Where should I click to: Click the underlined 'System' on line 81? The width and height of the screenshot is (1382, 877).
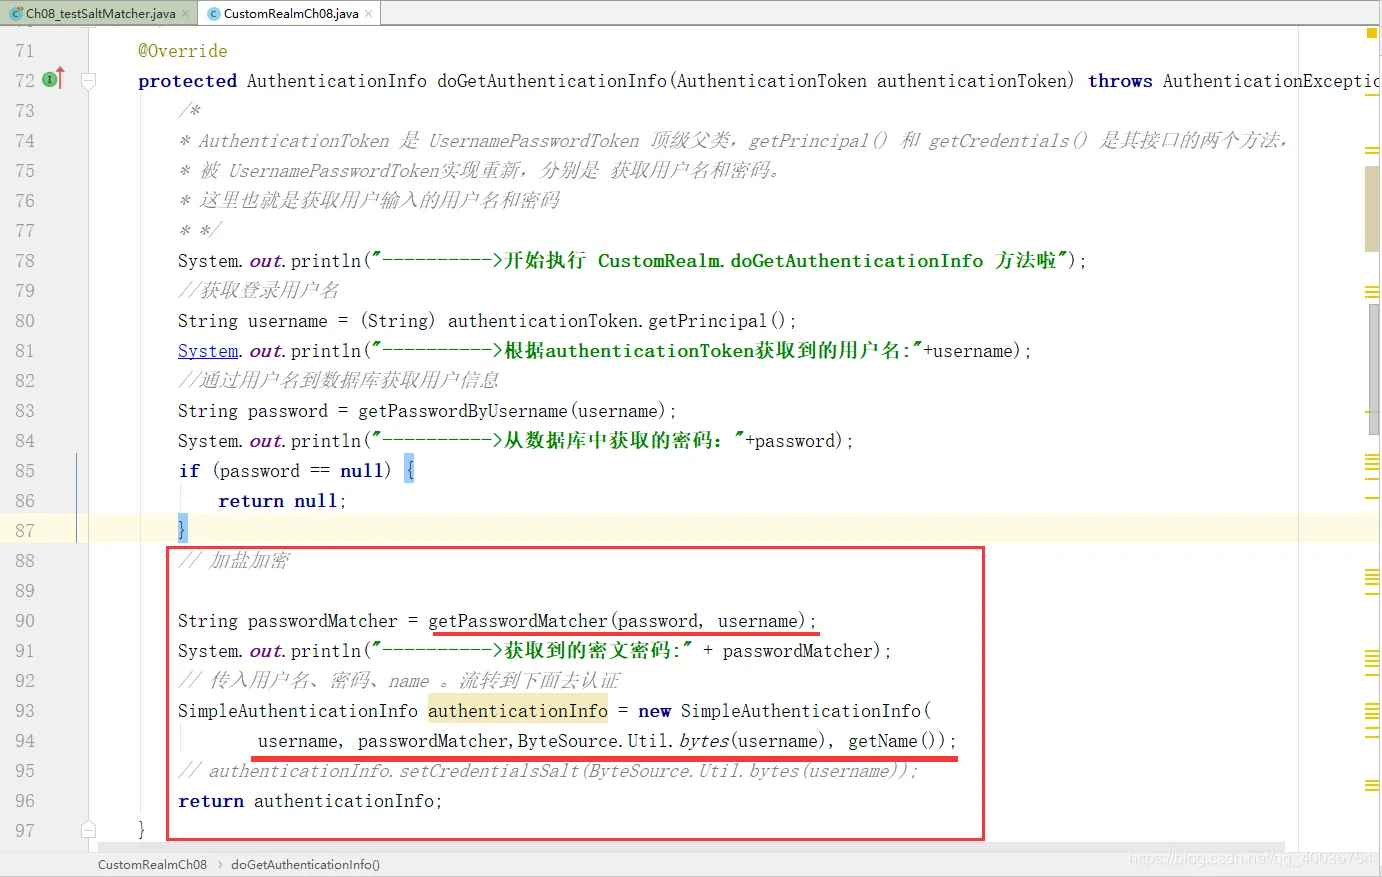tap(208, 351)
